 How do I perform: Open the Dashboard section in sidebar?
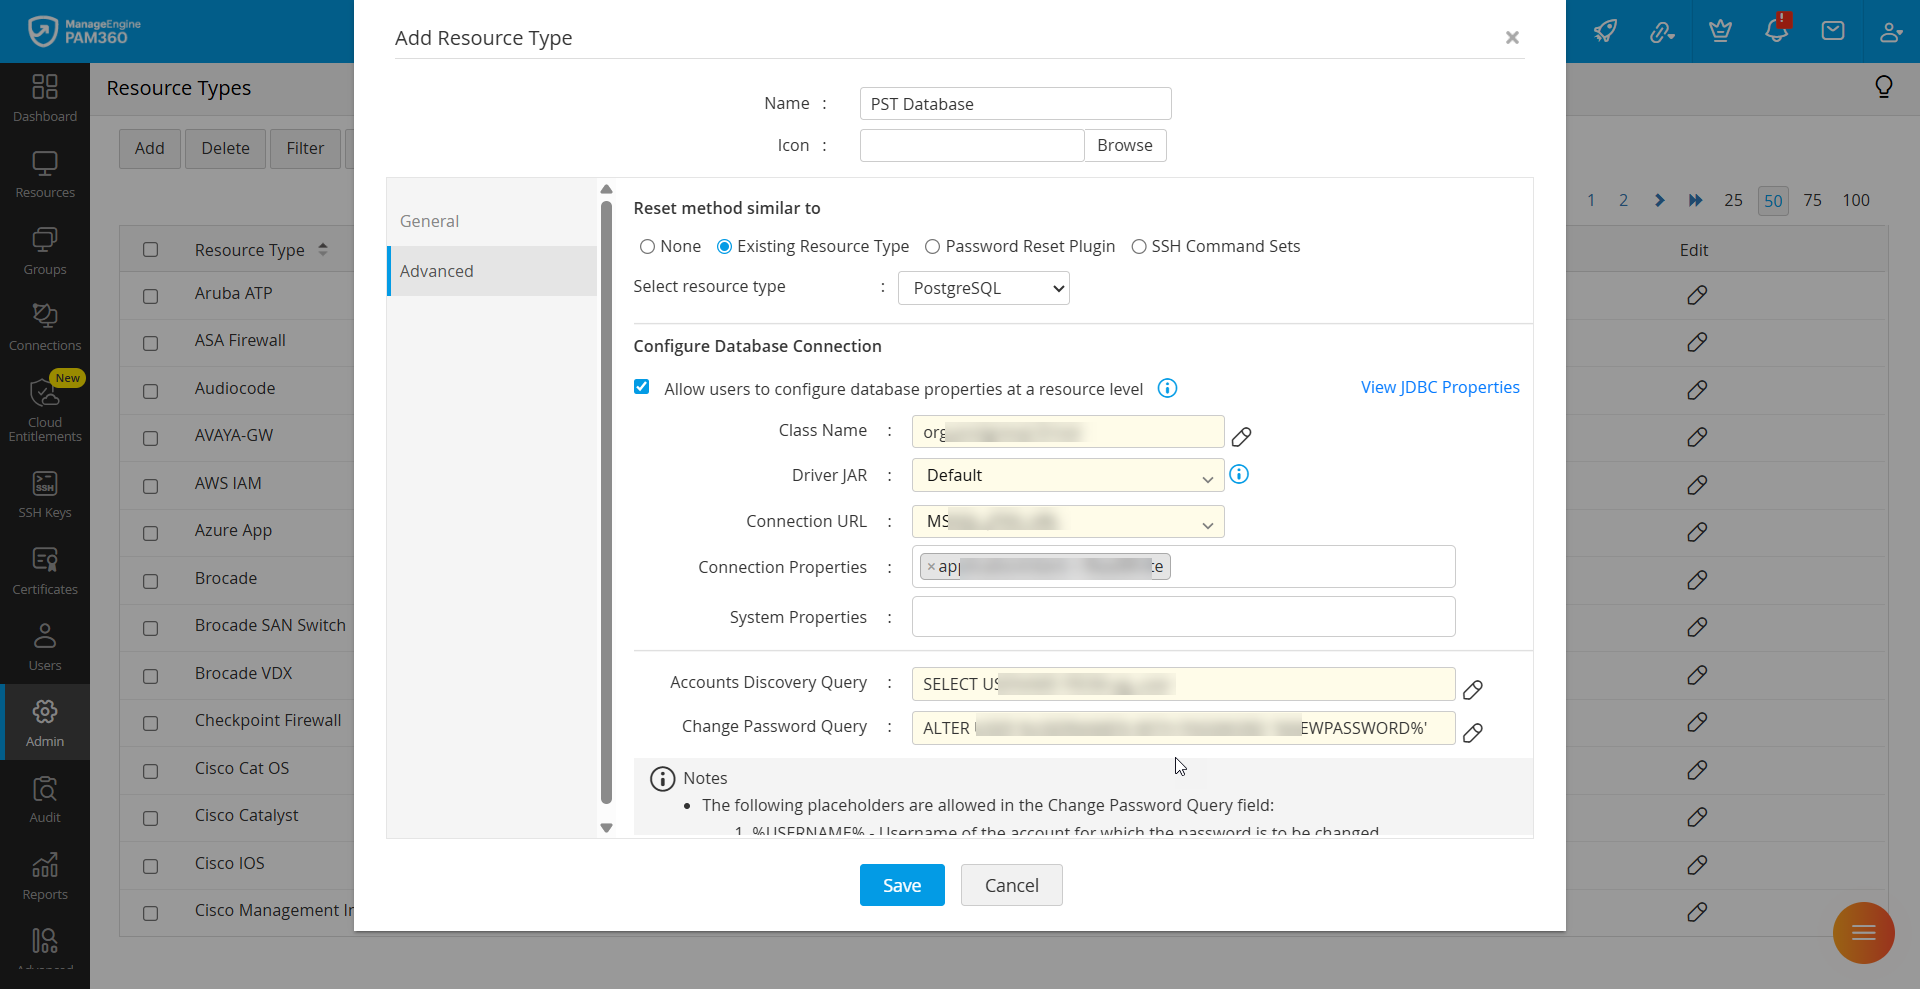[45, 97]
